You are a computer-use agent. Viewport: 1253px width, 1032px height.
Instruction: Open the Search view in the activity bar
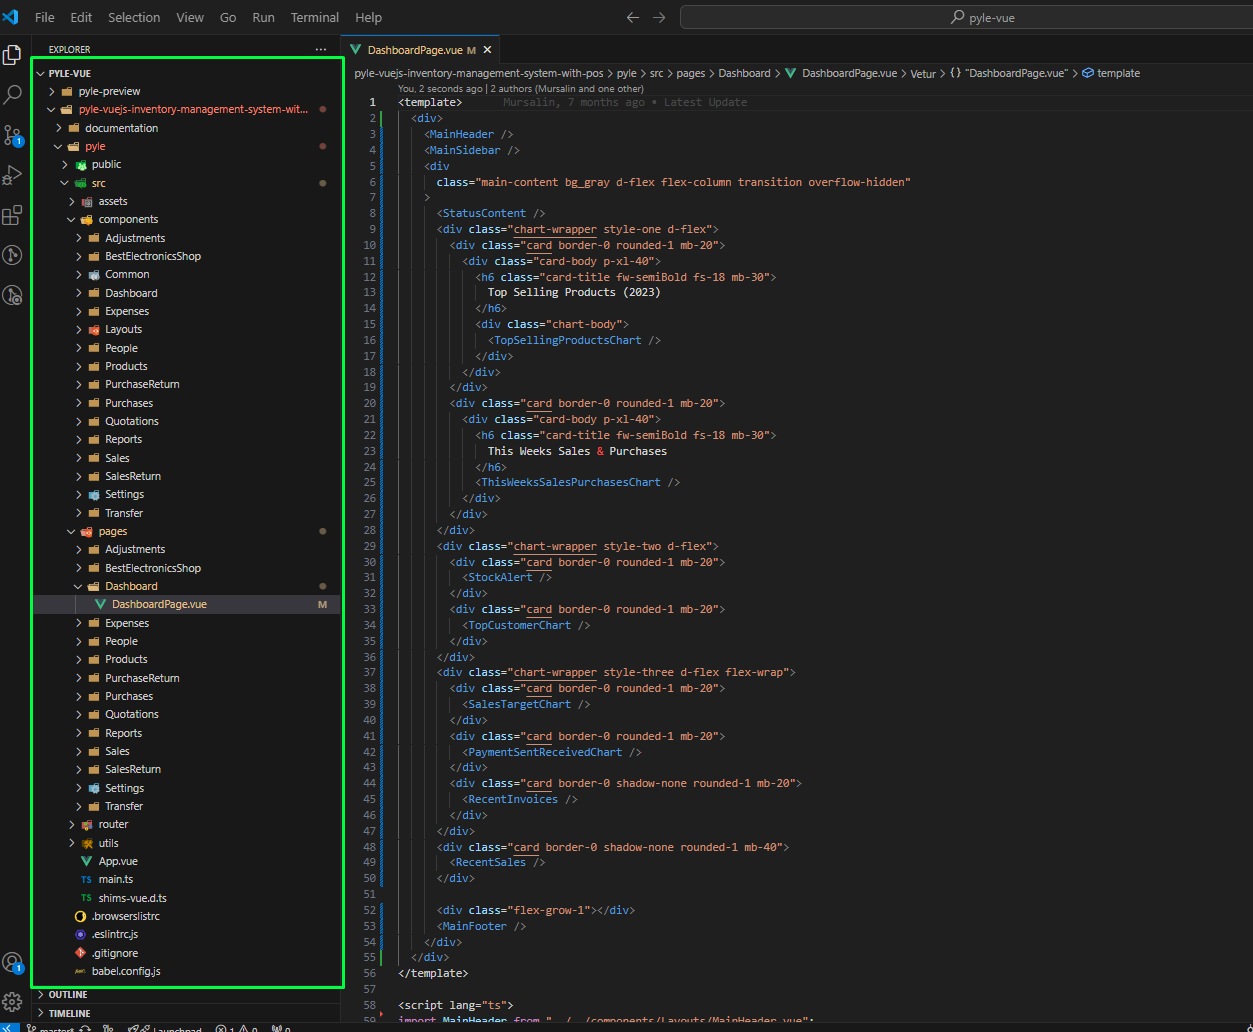point(12,95)
